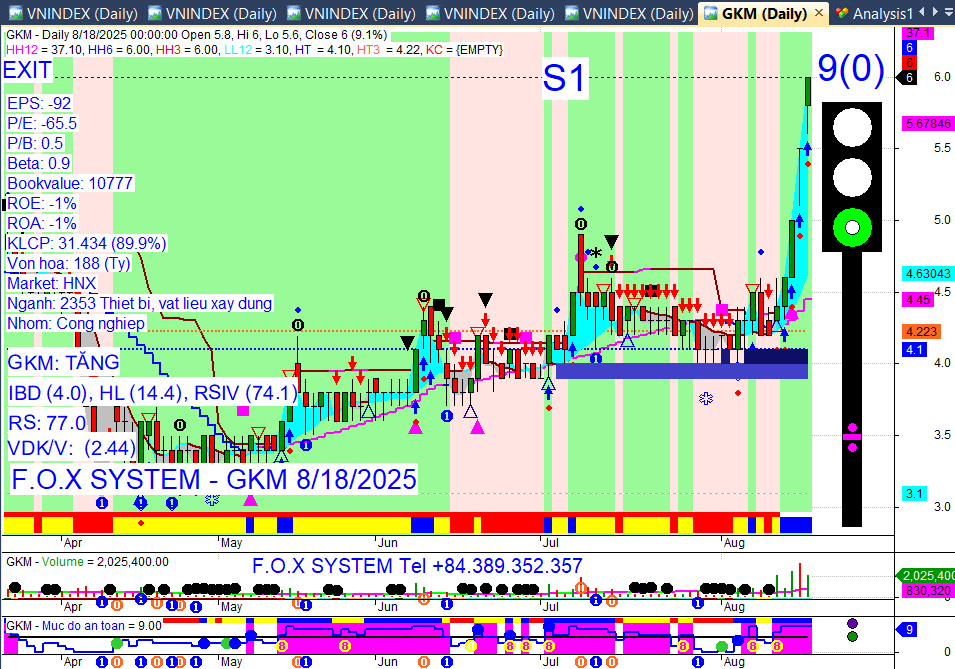Click the asterisk marker beside the July peak candle
Image resolution: width=955 pixels, height=669 pixels.
(596, 252)
